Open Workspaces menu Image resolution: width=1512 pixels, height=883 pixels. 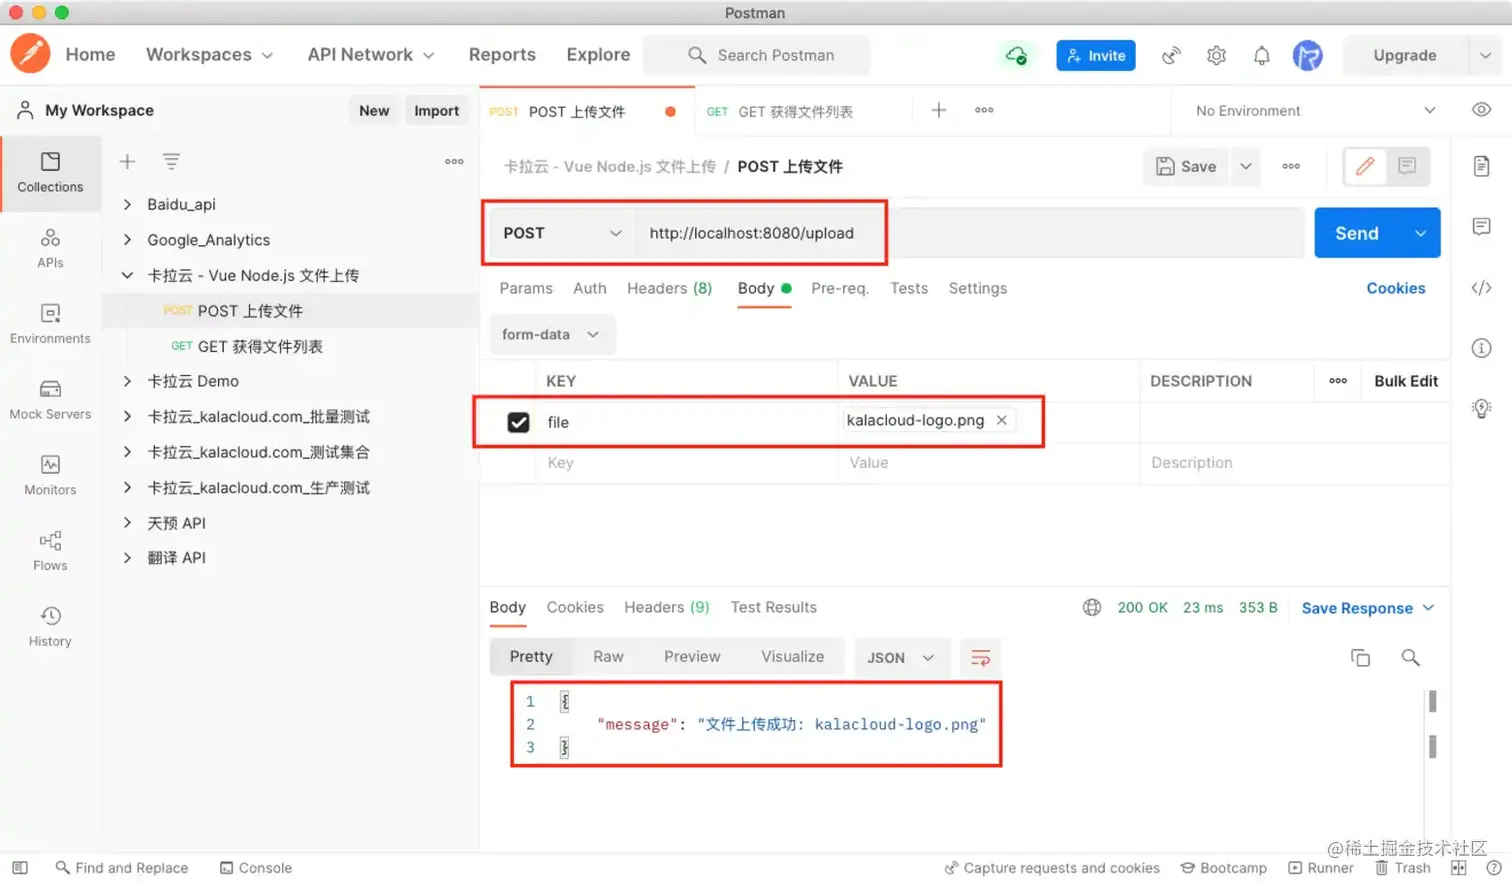tap(209, 55)
